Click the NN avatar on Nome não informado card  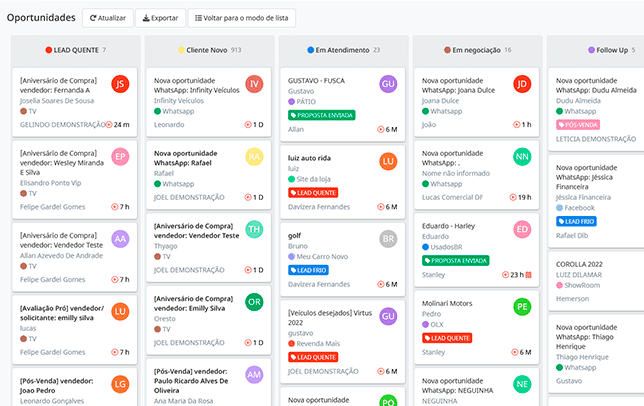[x=522, y=157]
